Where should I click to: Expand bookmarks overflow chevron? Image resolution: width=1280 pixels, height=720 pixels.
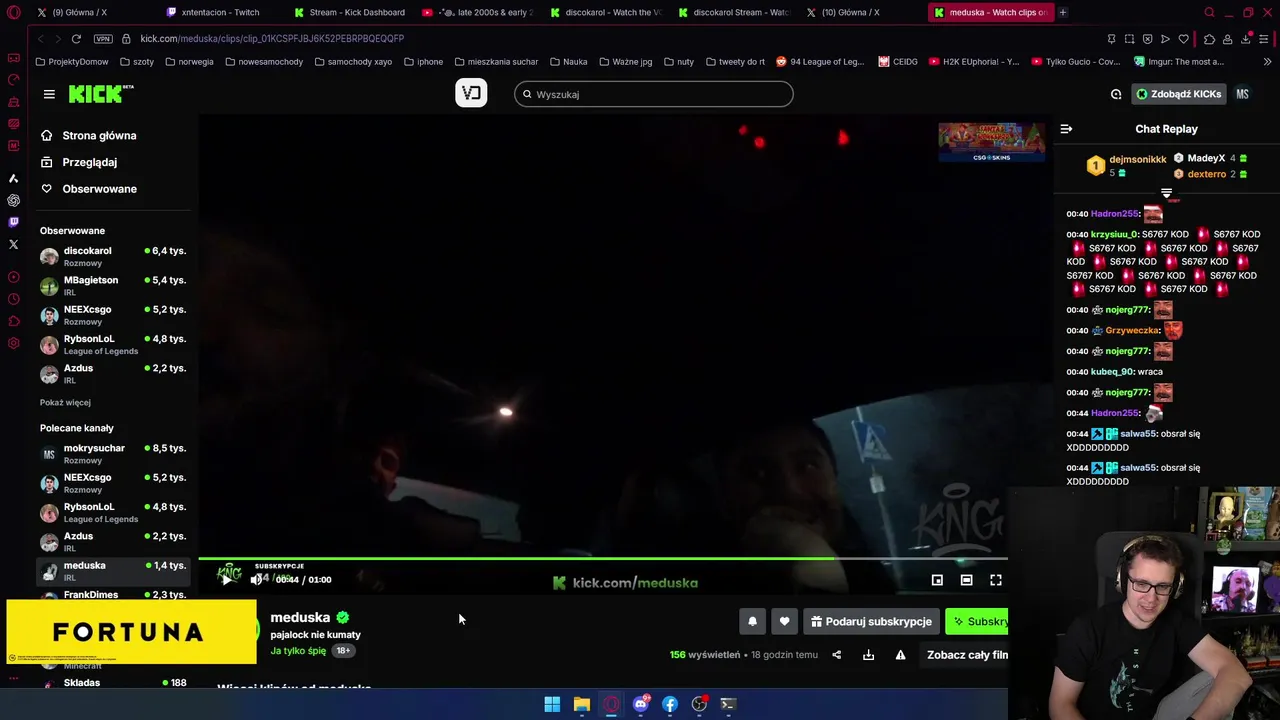pos(1267,61)
